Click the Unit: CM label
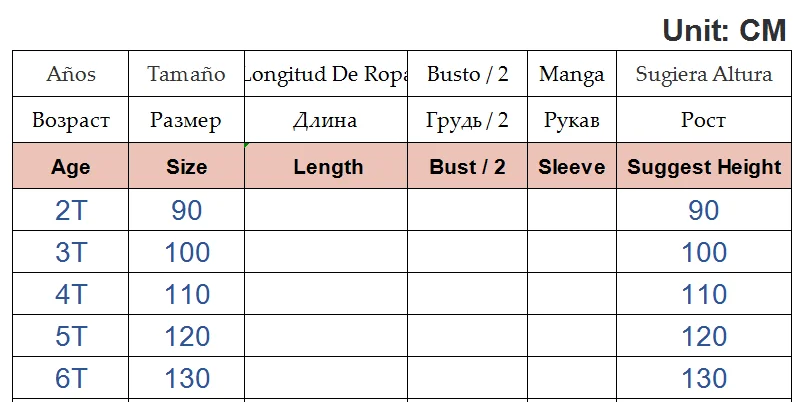This screenshot has width=799, height=402. coord(724,31)
